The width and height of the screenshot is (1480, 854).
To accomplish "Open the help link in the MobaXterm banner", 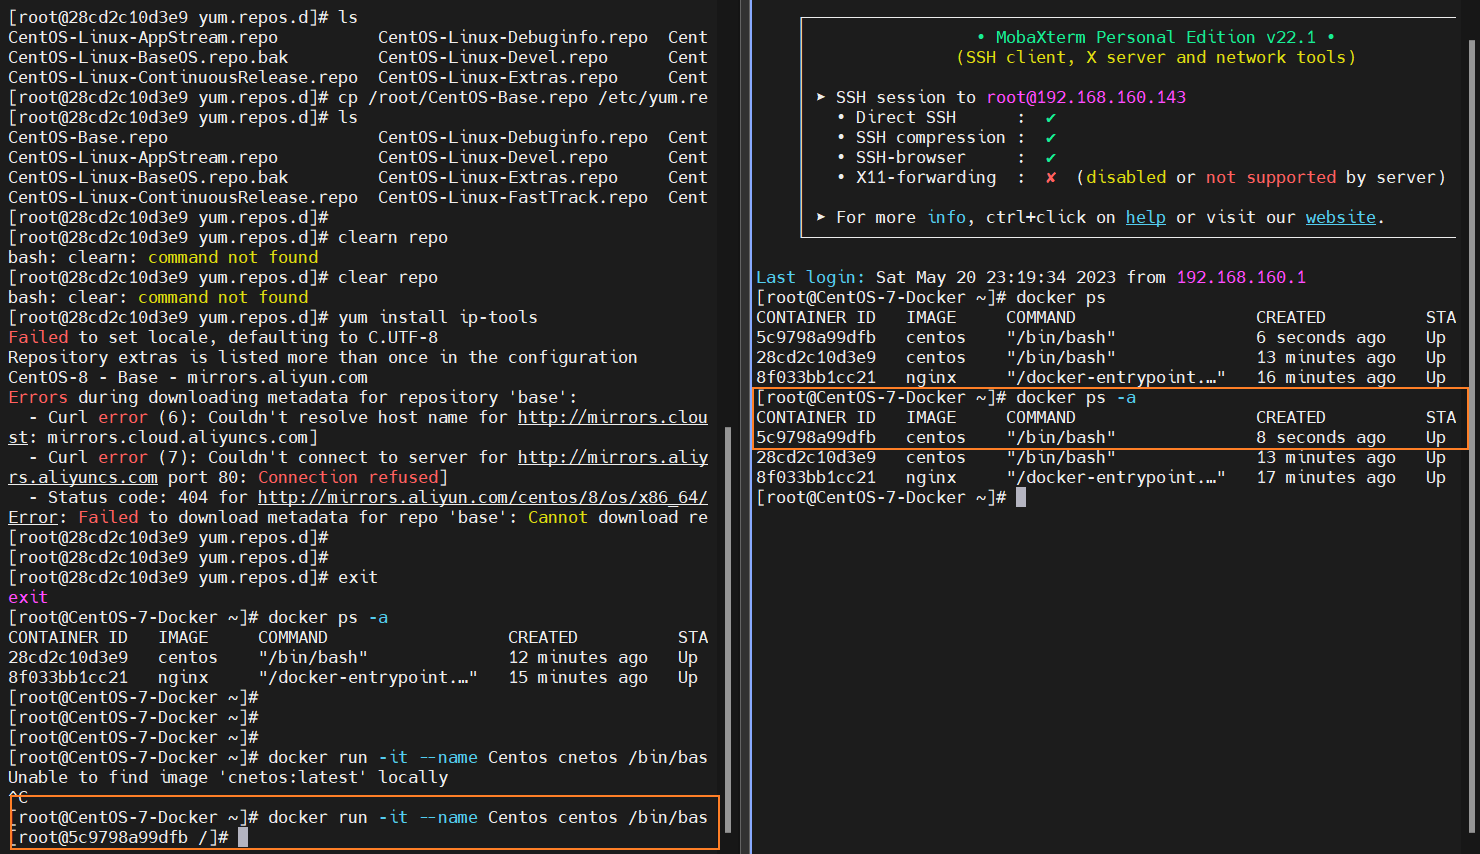I will 1145,217.
